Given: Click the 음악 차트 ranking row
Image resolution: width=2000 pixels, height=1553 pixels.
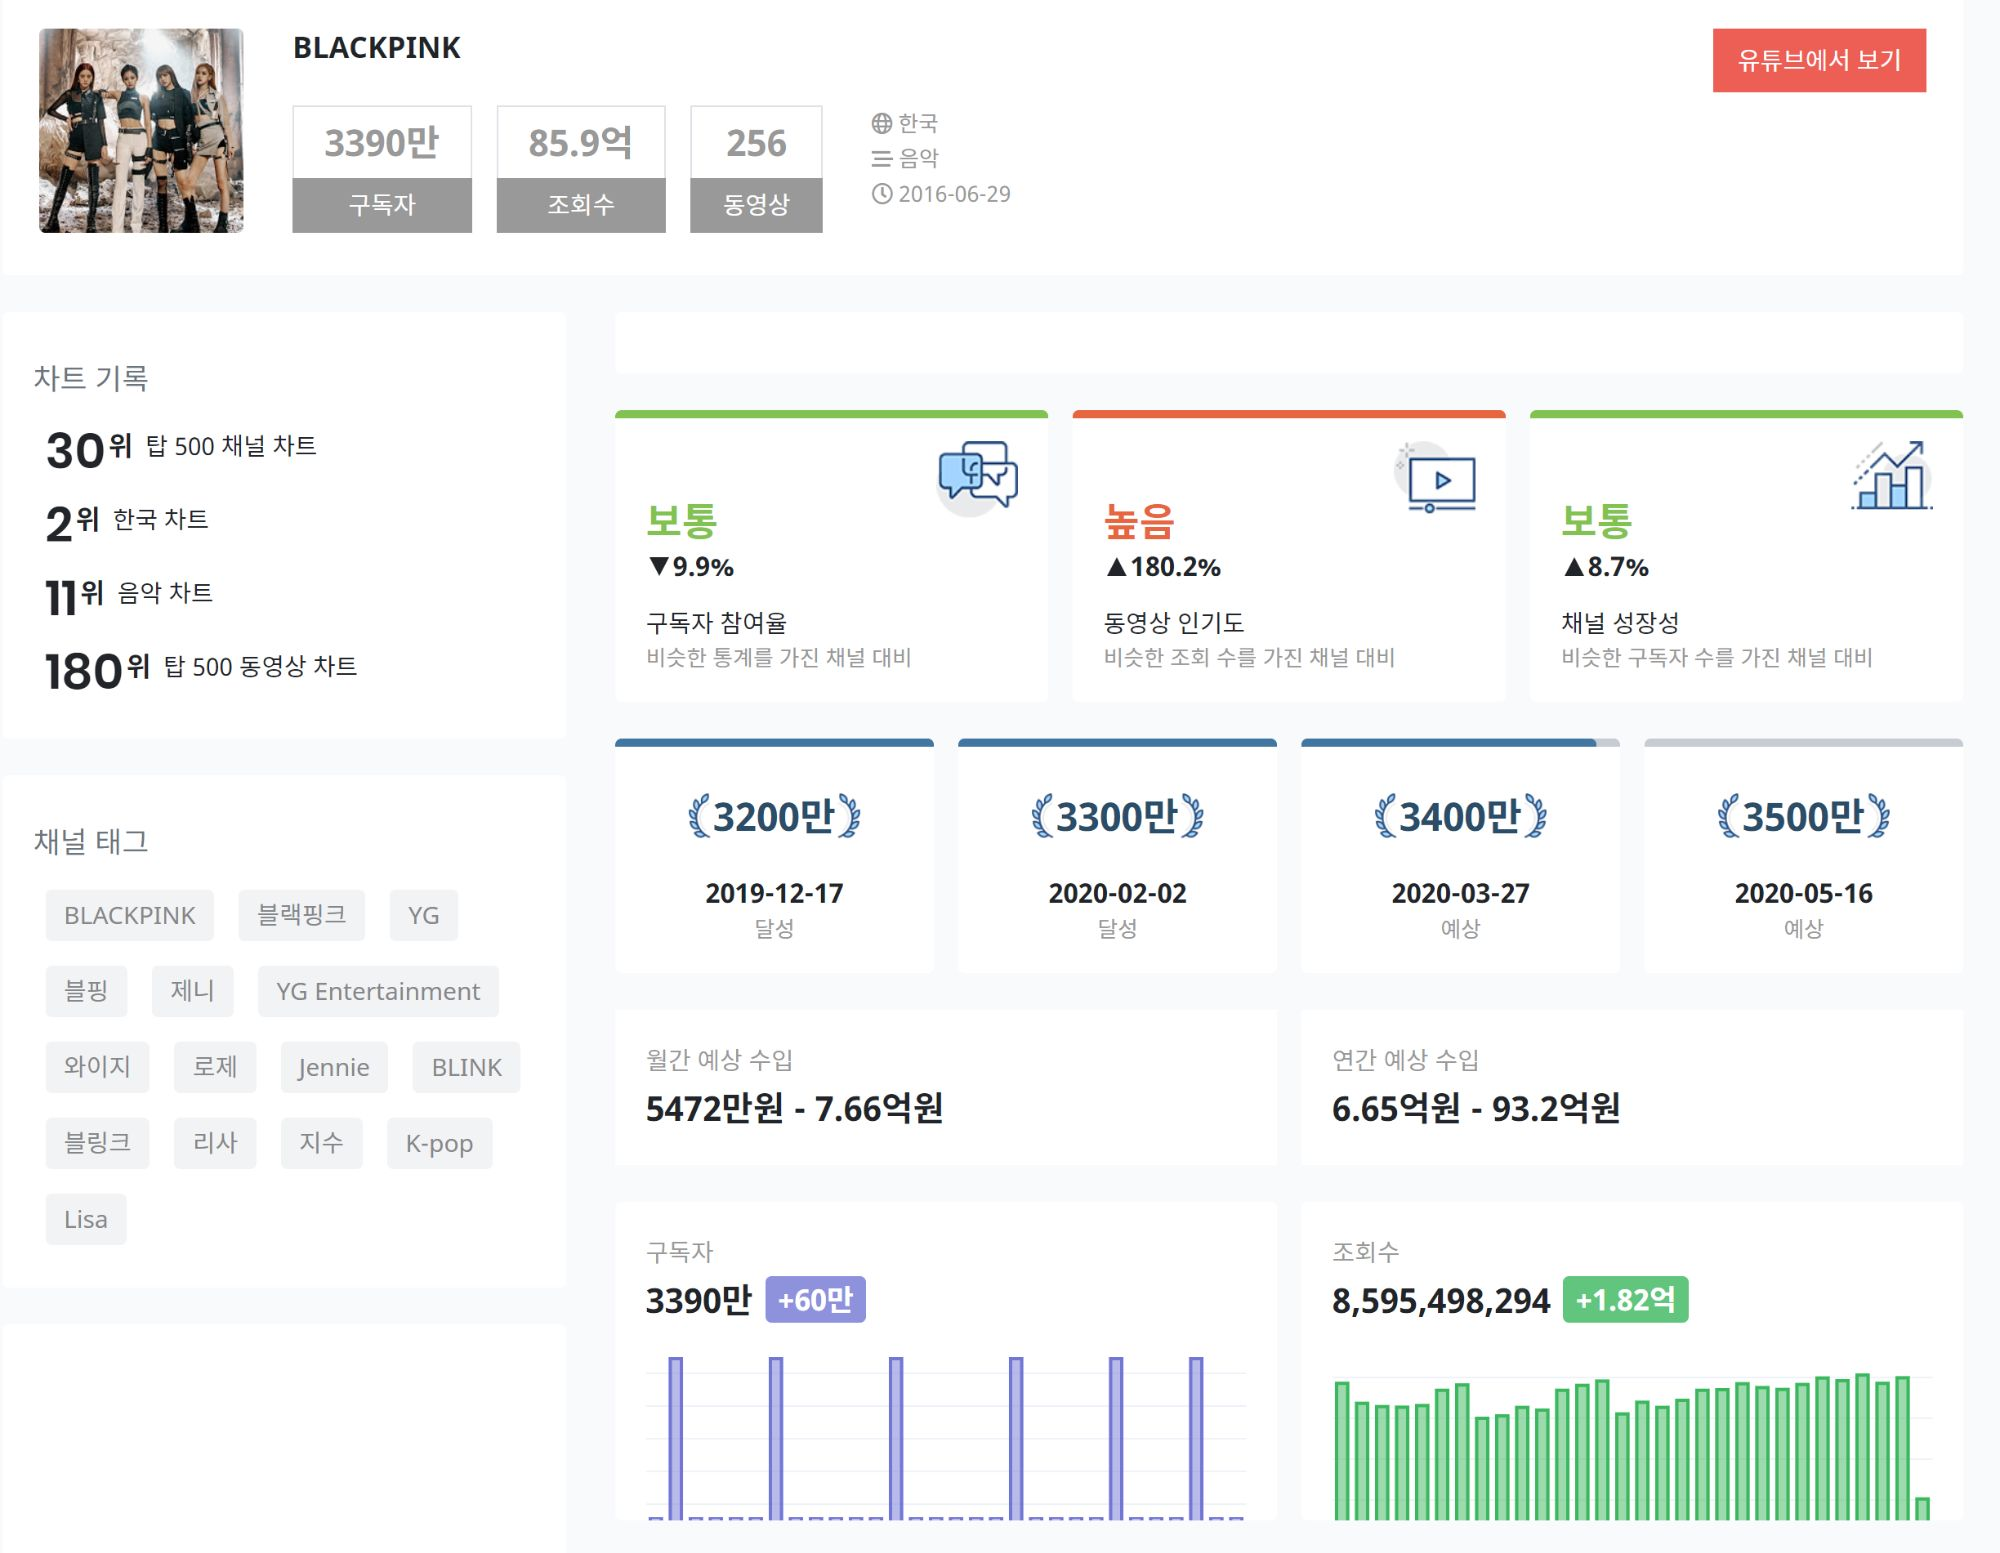Looking at the screenshot, I should (129, 596).
